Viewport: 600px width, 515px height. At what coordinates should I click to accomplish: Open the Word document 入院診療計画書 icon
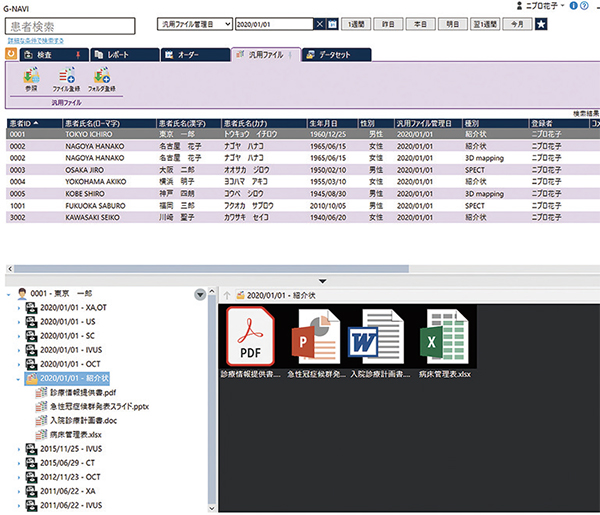(x=376, y=335)
